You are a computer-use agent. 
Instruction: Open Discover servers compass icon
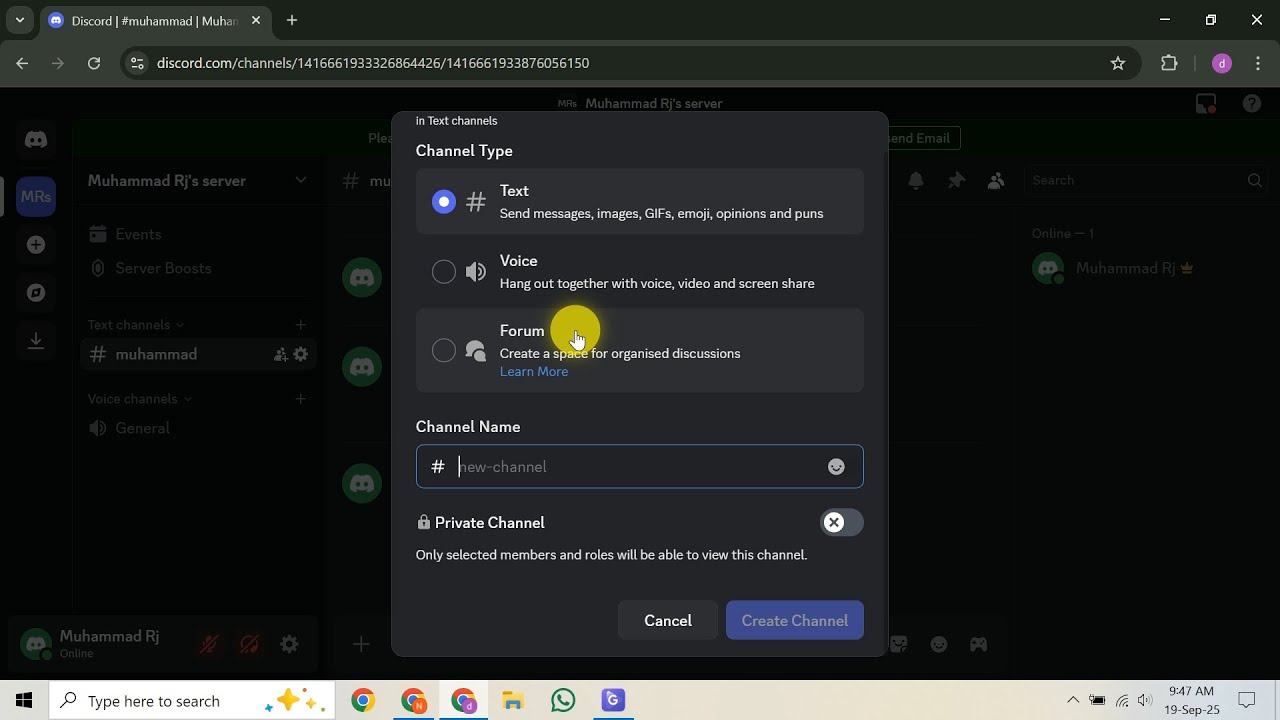coord(36,293)
